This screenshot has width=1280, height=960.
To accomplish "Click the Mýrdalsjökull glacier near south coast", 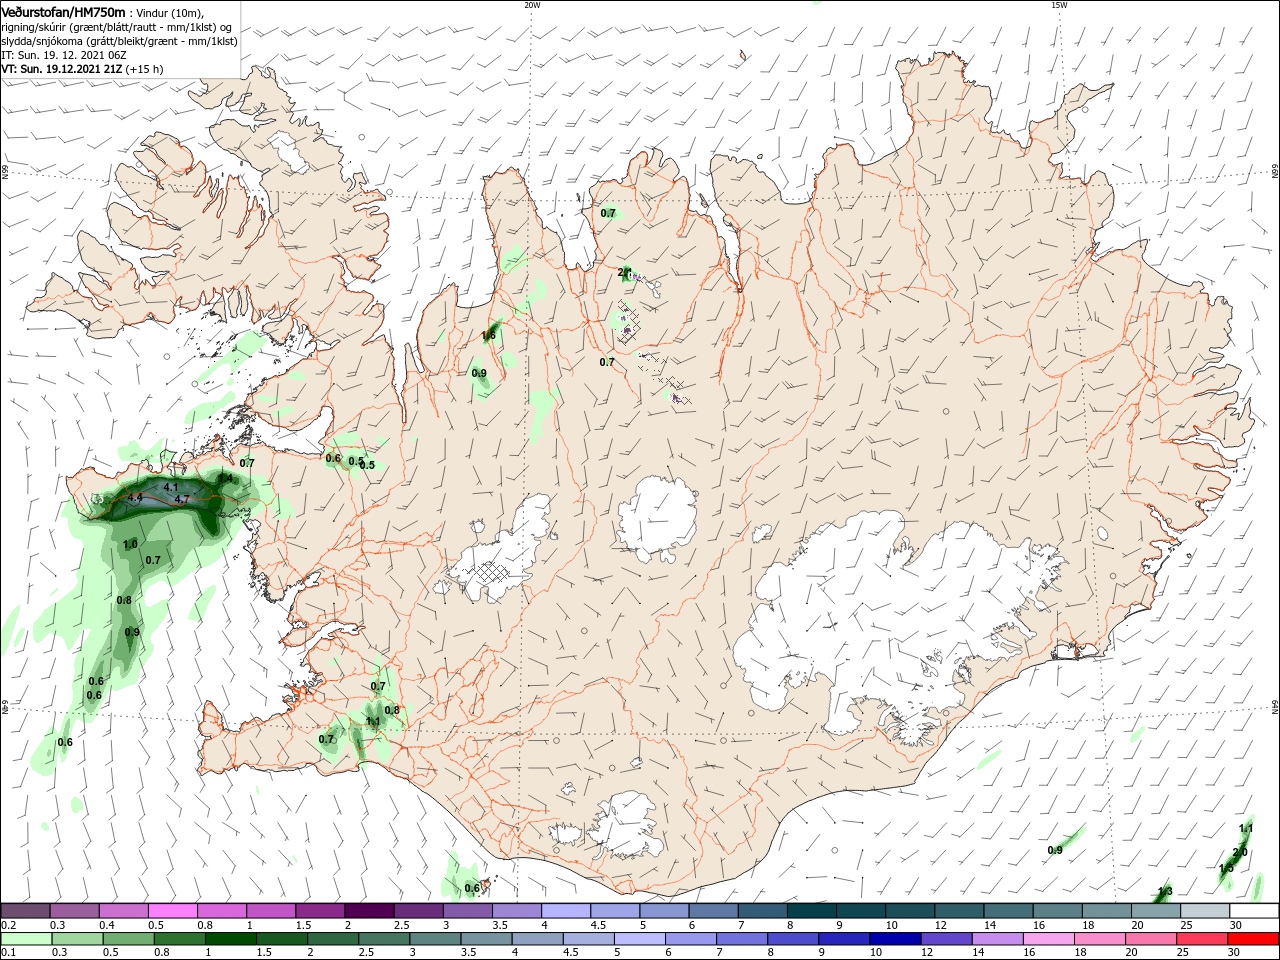I will (x=625, y=822).
